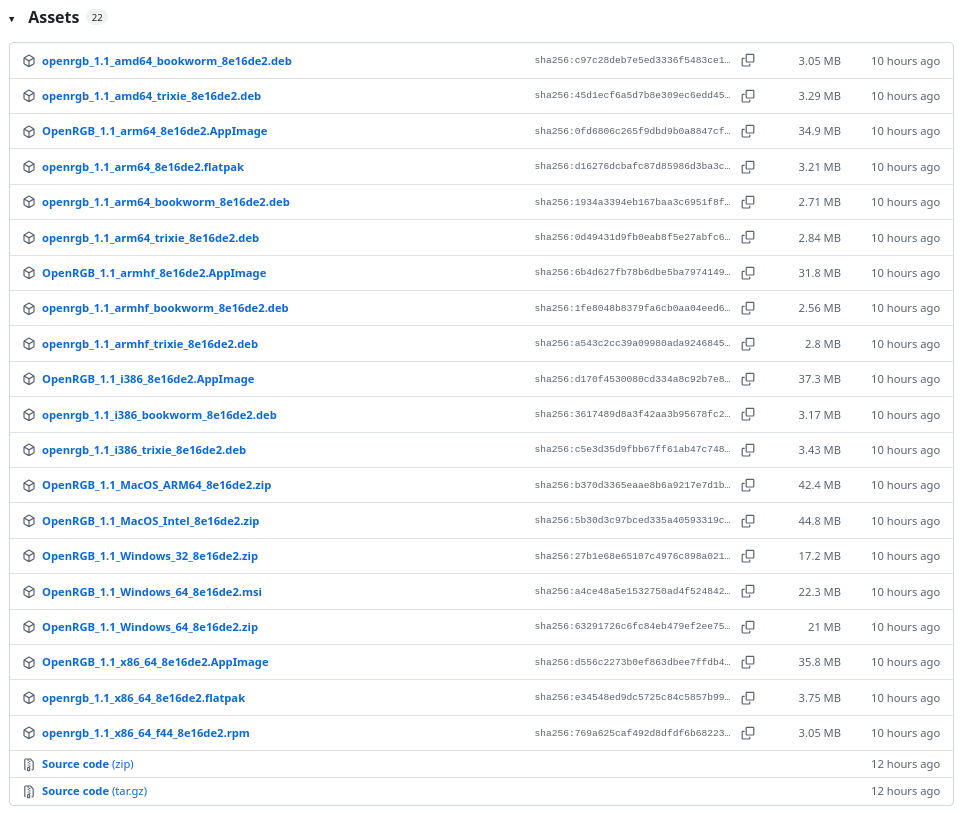Select hash text starting sha256:c97c28deb7e5
Image resolution: width=964 pixels, height=813 pixels.
(x=633, y=60)
